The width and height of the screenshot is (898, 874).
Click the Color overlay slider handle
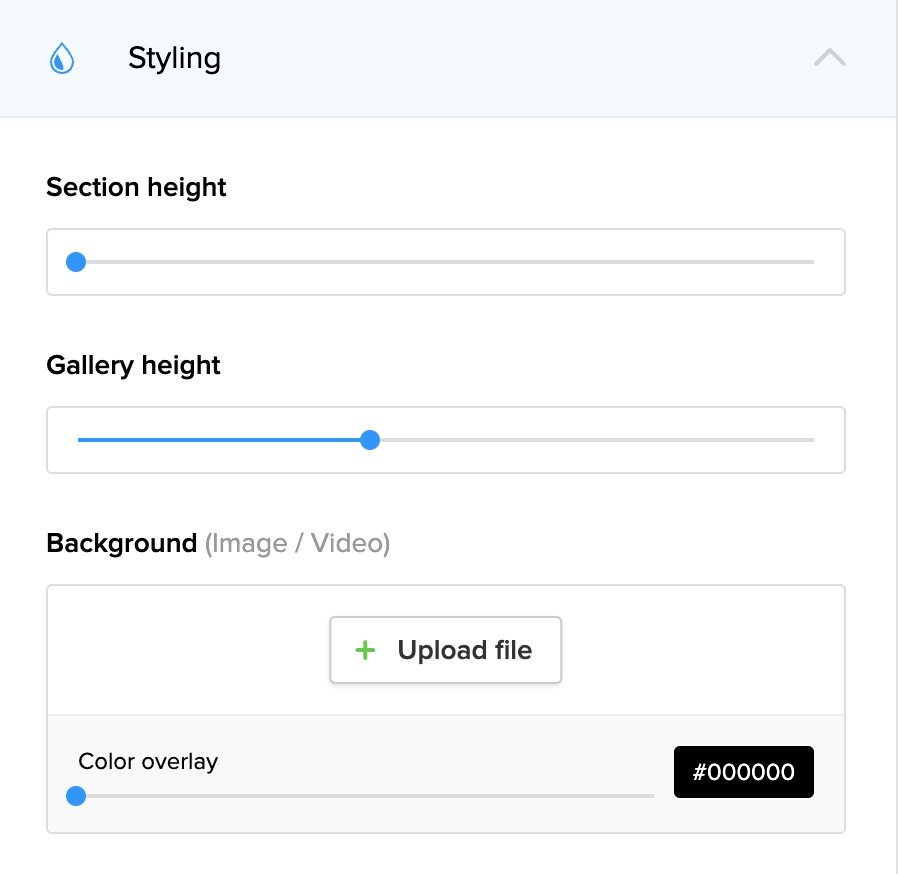75,797
